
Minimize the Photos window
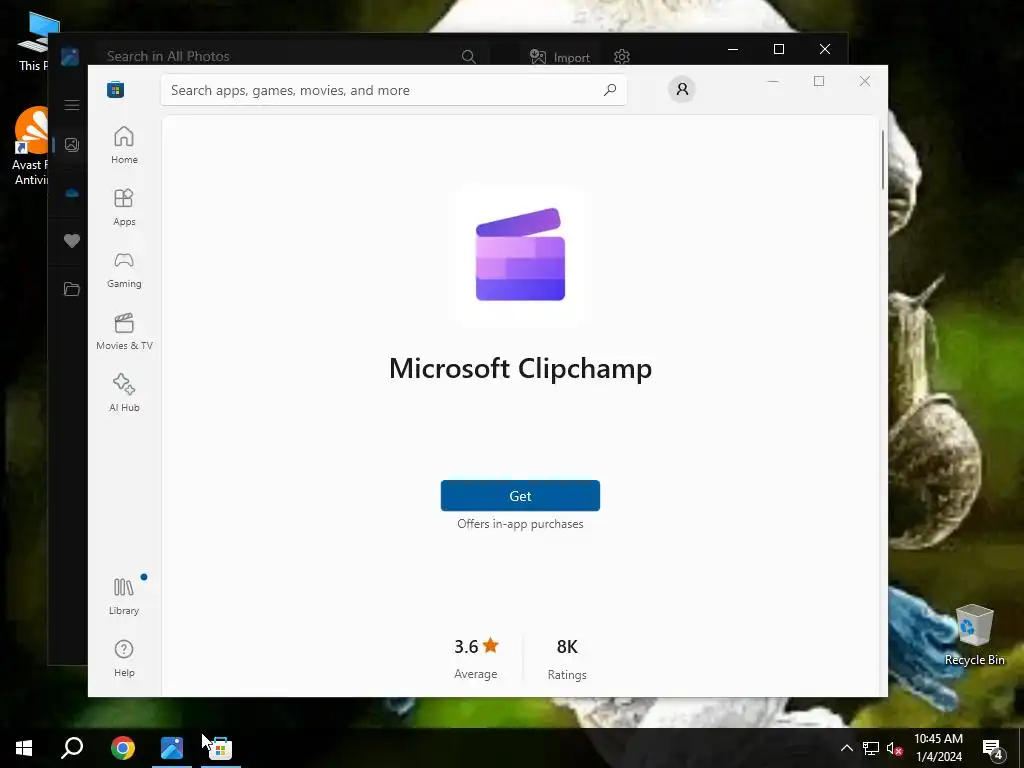(x=733, y=49)
